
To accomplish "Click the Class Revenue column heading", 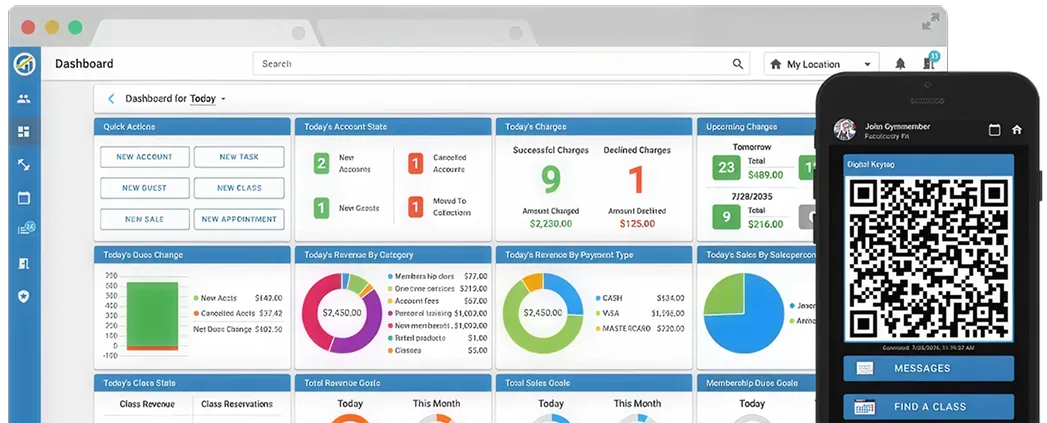I will (x=147, y=404).
